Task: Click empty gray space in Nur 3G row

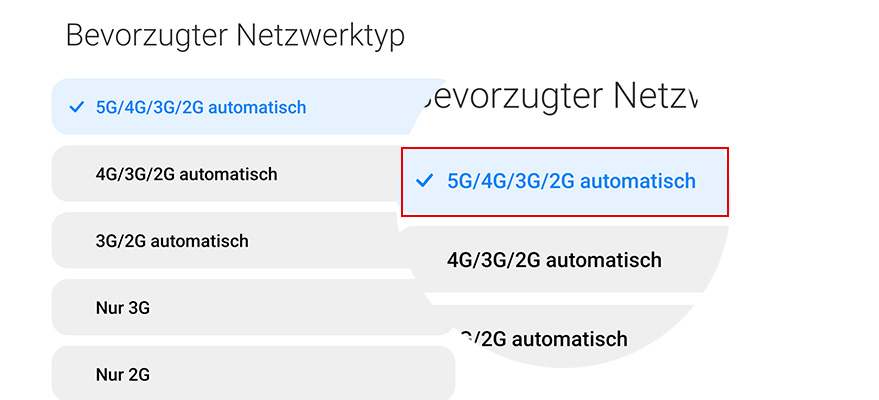Action: [x=300, y=308]
